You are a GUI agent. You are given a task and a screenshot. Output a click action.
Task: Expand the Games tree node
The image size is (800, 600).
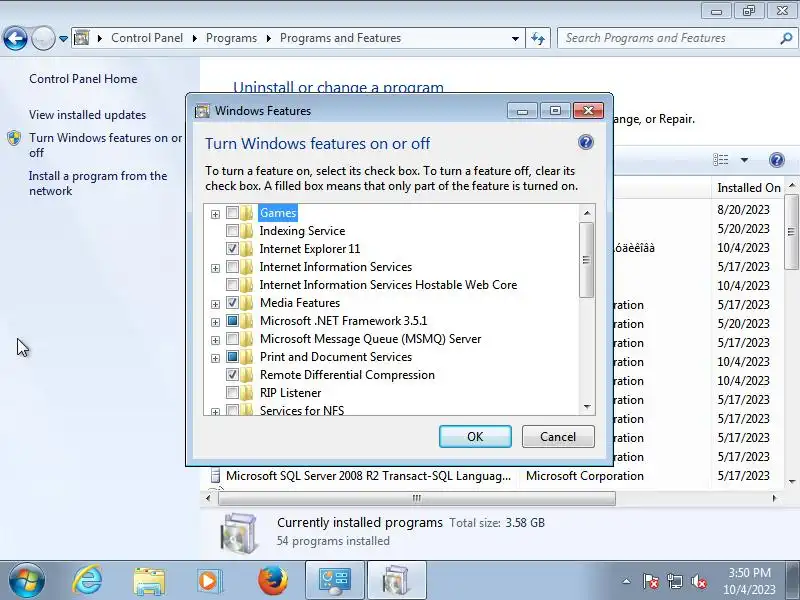coord(215,214)
